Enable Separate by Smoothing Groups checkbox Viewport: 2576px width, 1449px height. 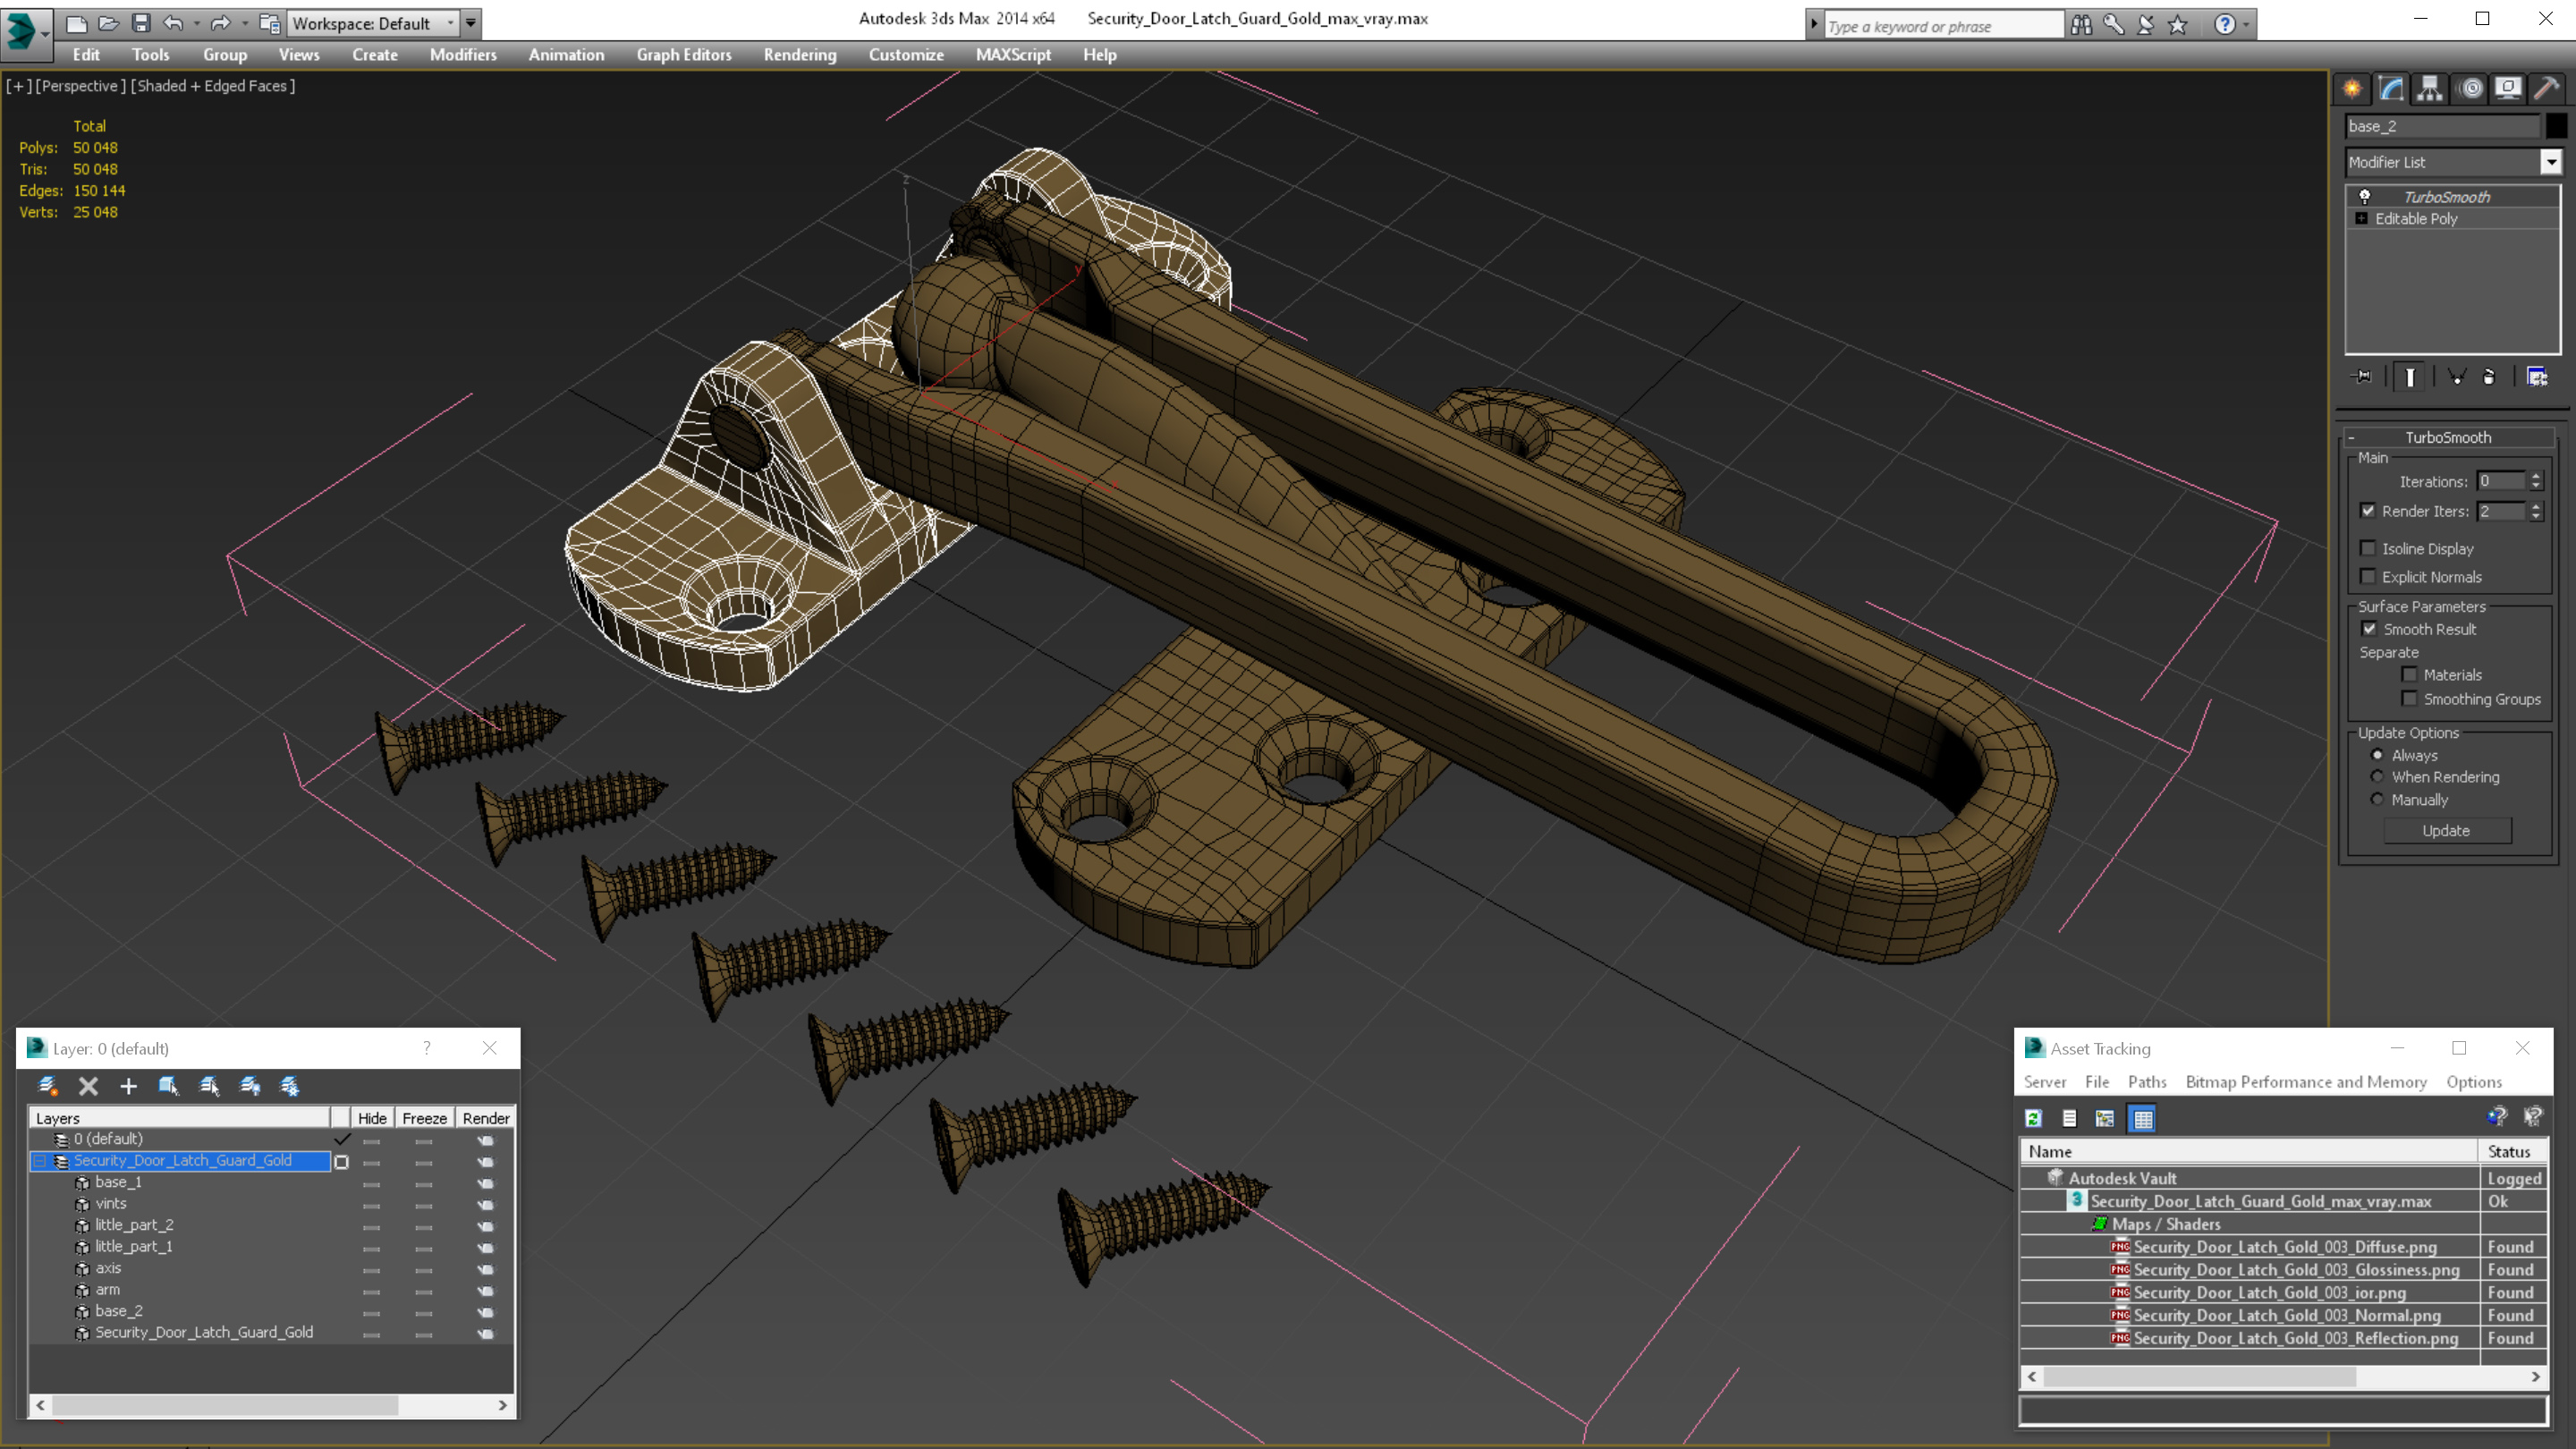click(x=2410, y=699)
